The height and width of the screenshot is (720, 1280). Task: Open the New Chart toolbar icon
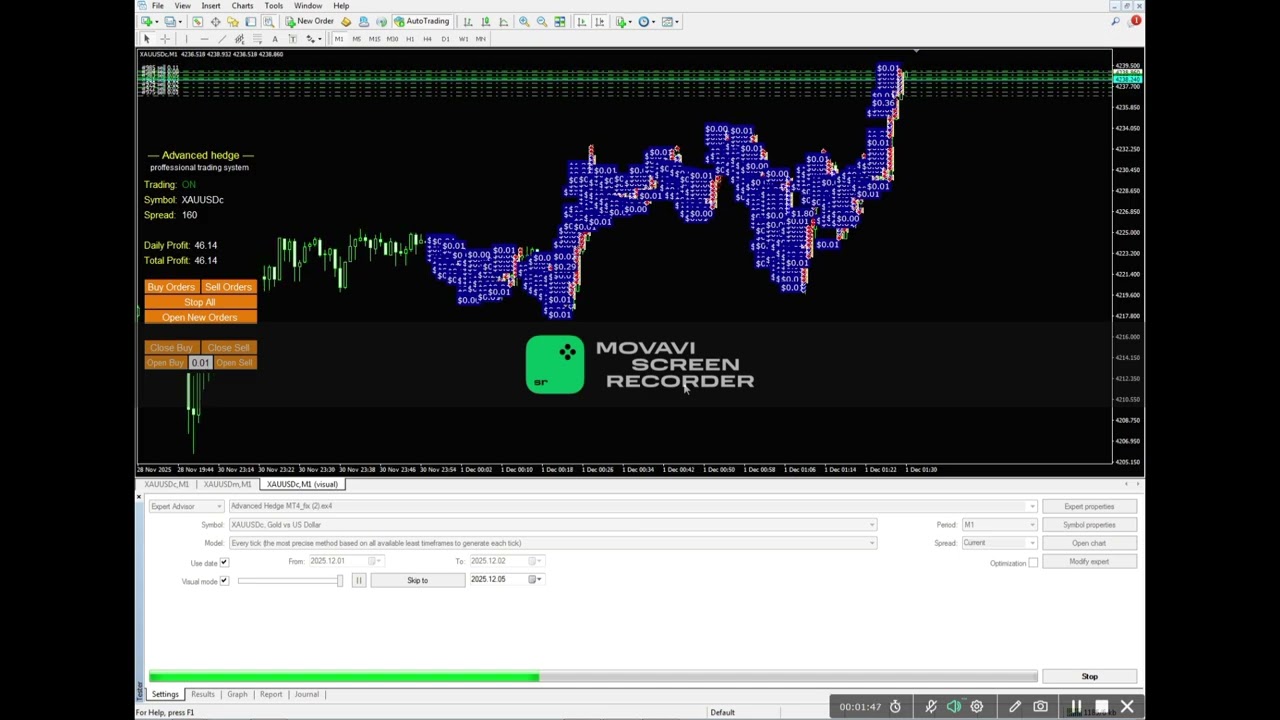146,21
